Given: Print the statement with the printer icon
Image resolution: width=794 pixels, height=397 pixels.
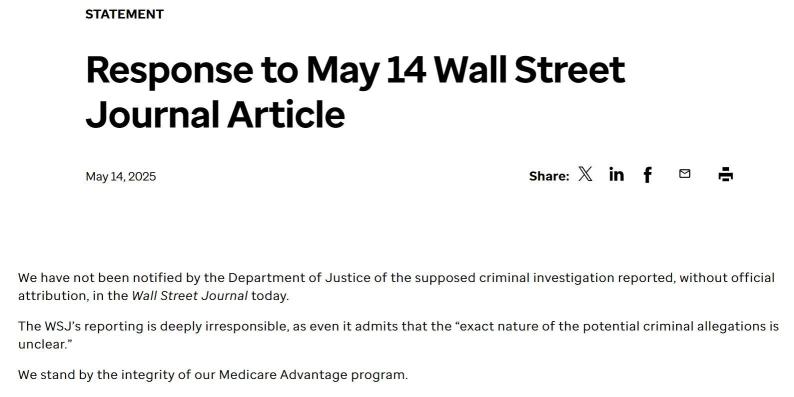Looking at the screenshot, I should click(x=726, y=174).
